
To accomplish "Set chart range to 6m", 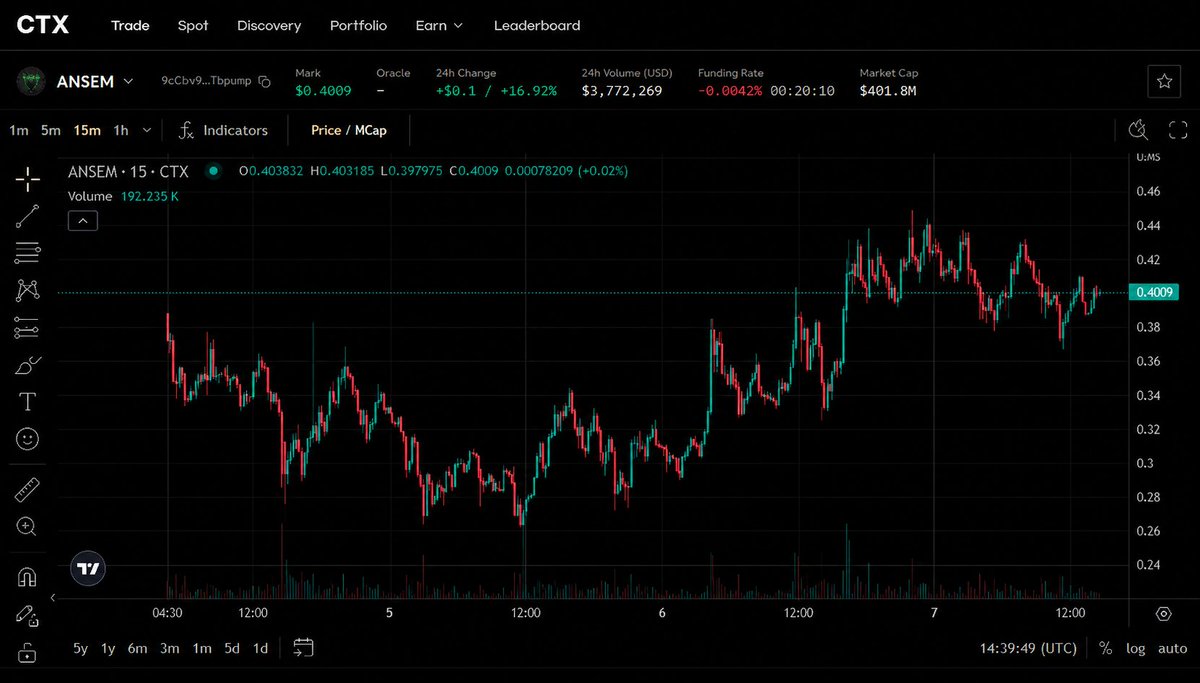I will click(137, 648).
